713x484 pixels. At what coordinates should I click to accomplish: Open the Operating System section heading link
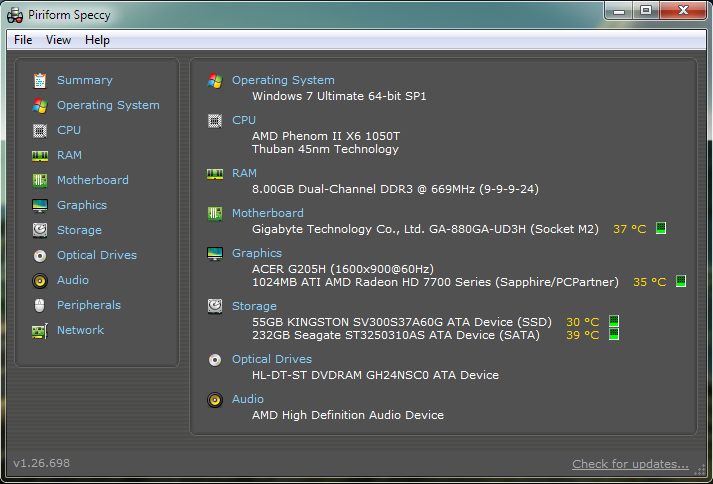click(x=283, y=80)
